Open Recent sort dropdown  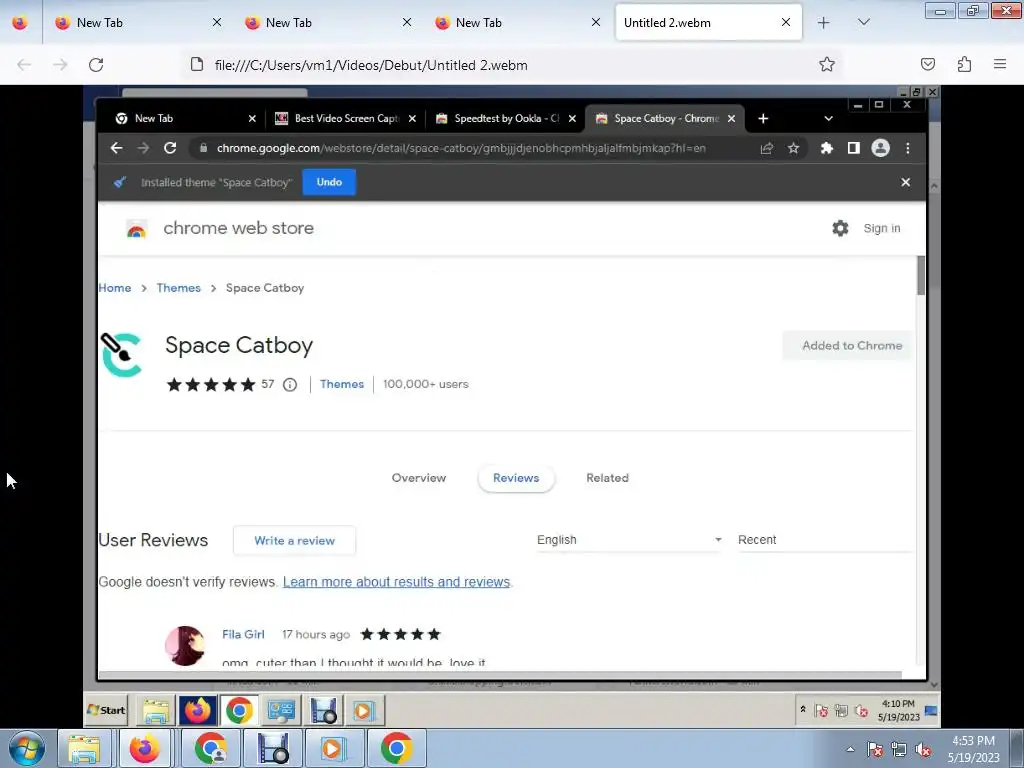[825, 540]
